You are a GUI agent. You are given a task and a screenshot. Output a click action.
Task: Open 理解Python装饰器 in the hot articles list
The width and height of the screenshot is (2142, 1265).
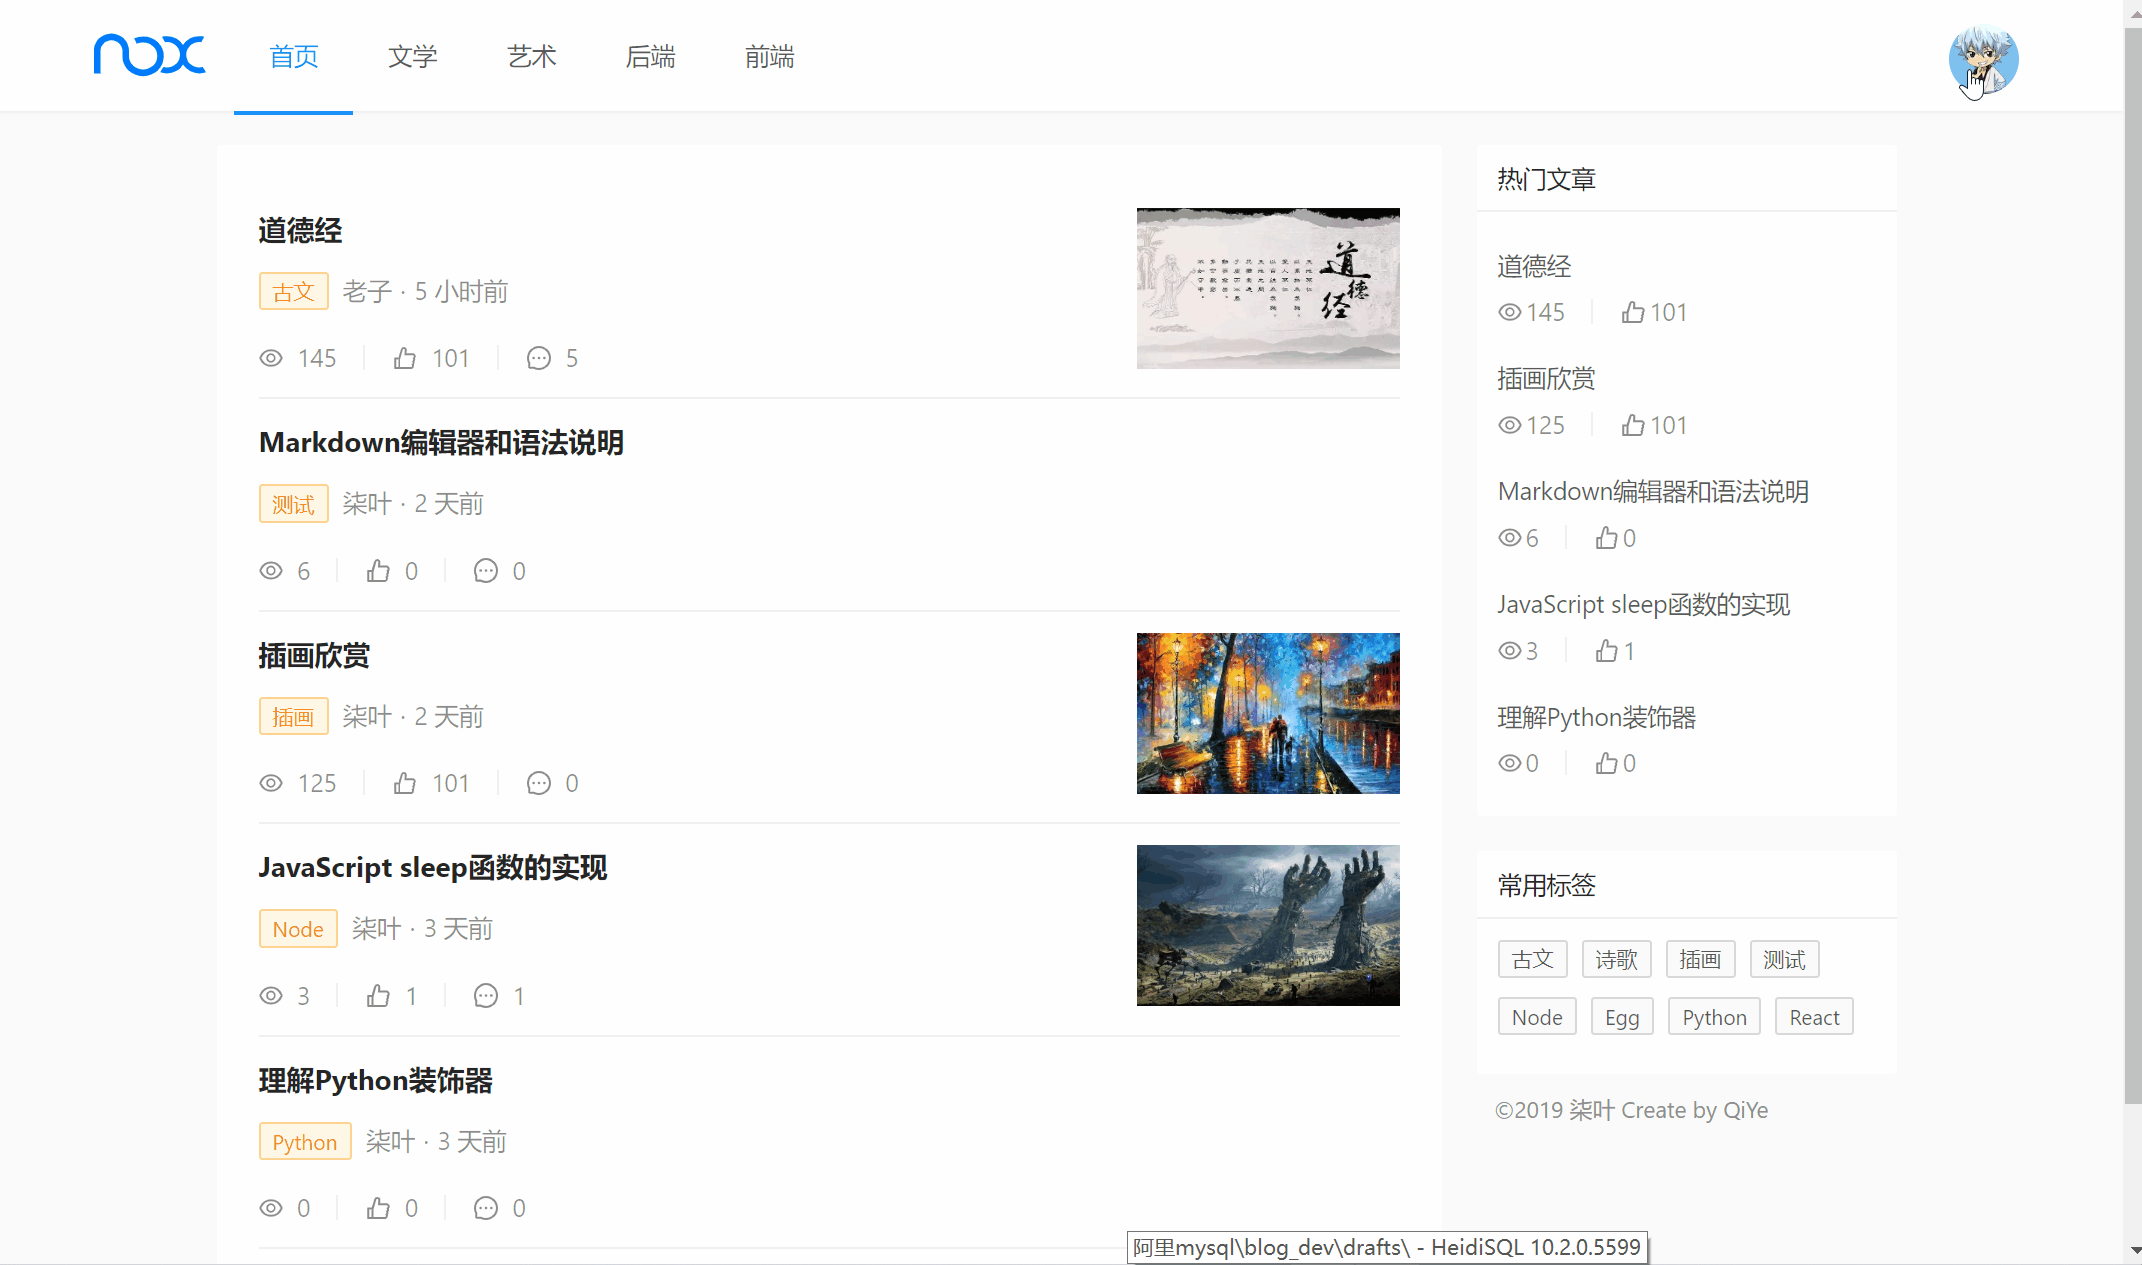pos(1596,717)
